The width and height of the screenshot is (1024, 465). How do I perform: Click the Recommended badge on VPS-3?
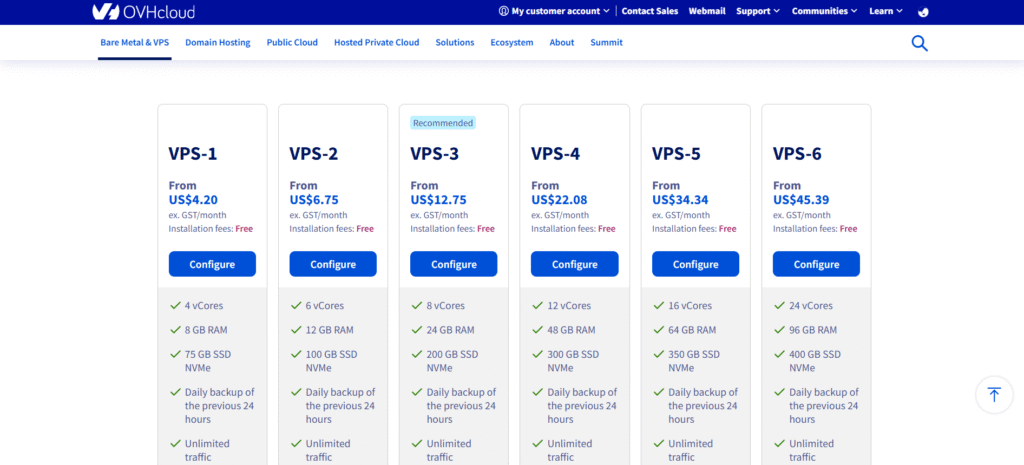(x=442, y=123)
